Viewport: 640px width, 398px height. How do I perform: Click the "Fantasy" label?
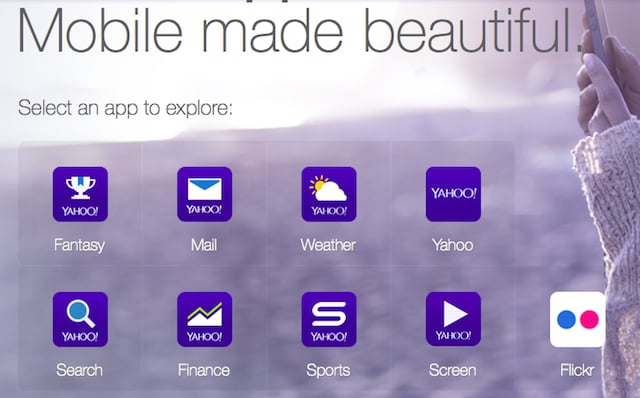pyautogui.click(x=80, y=245)
